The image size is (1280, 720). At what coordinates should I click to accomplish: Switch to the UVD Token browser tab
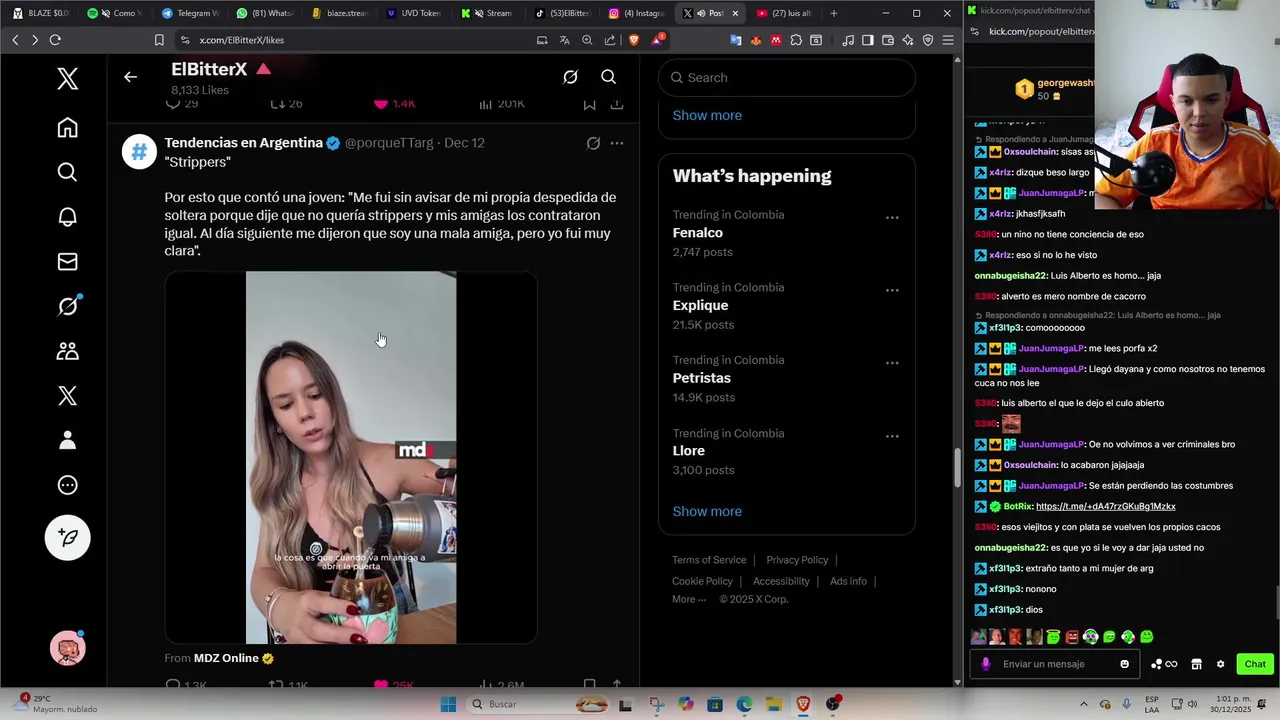pyautogui.click(x=413, y=13)
